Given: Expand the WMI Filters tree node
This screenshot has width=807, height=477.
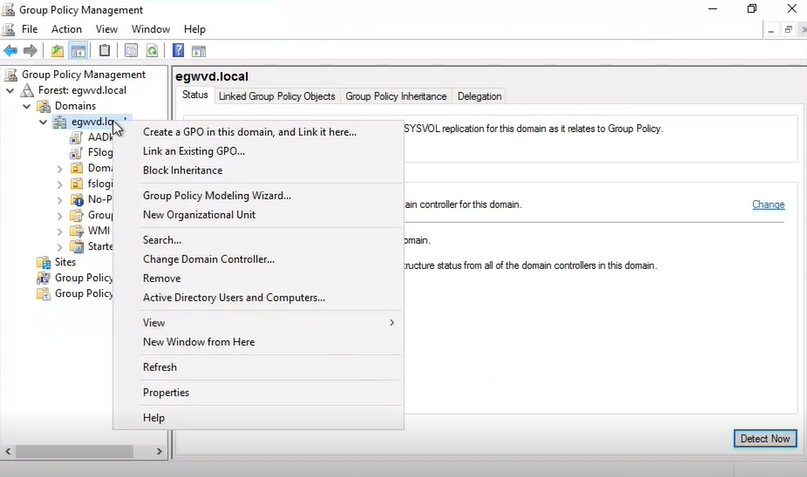Looking at the screenshot, I should point(60,231).
